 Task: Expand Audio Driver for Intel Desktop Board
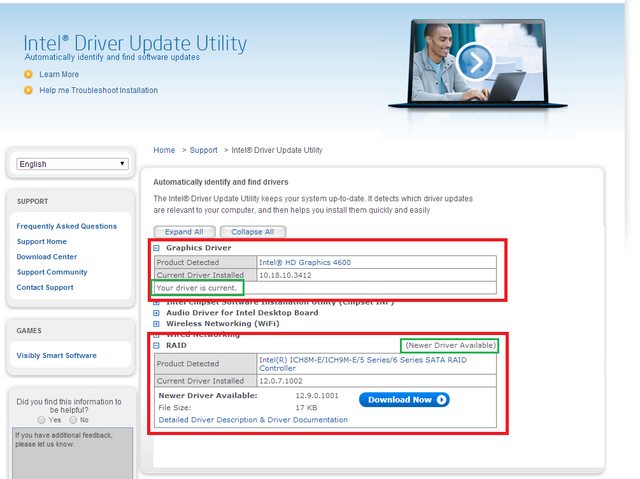pos(156,313)
